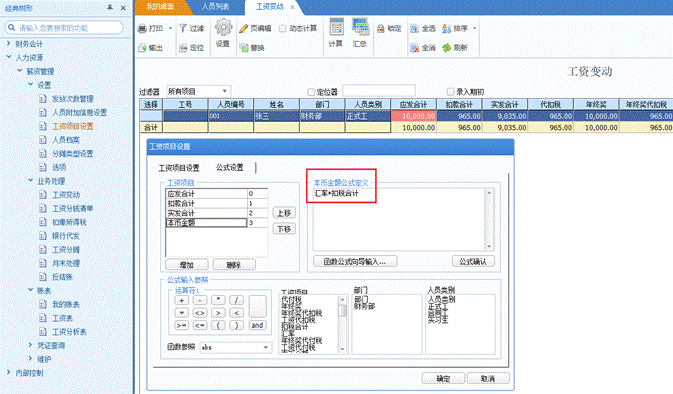The height and width of the screenshot is (394, 673).
Task: Expand the 维护 tree node
Action: pyautogui.click(x=30, y=358)
